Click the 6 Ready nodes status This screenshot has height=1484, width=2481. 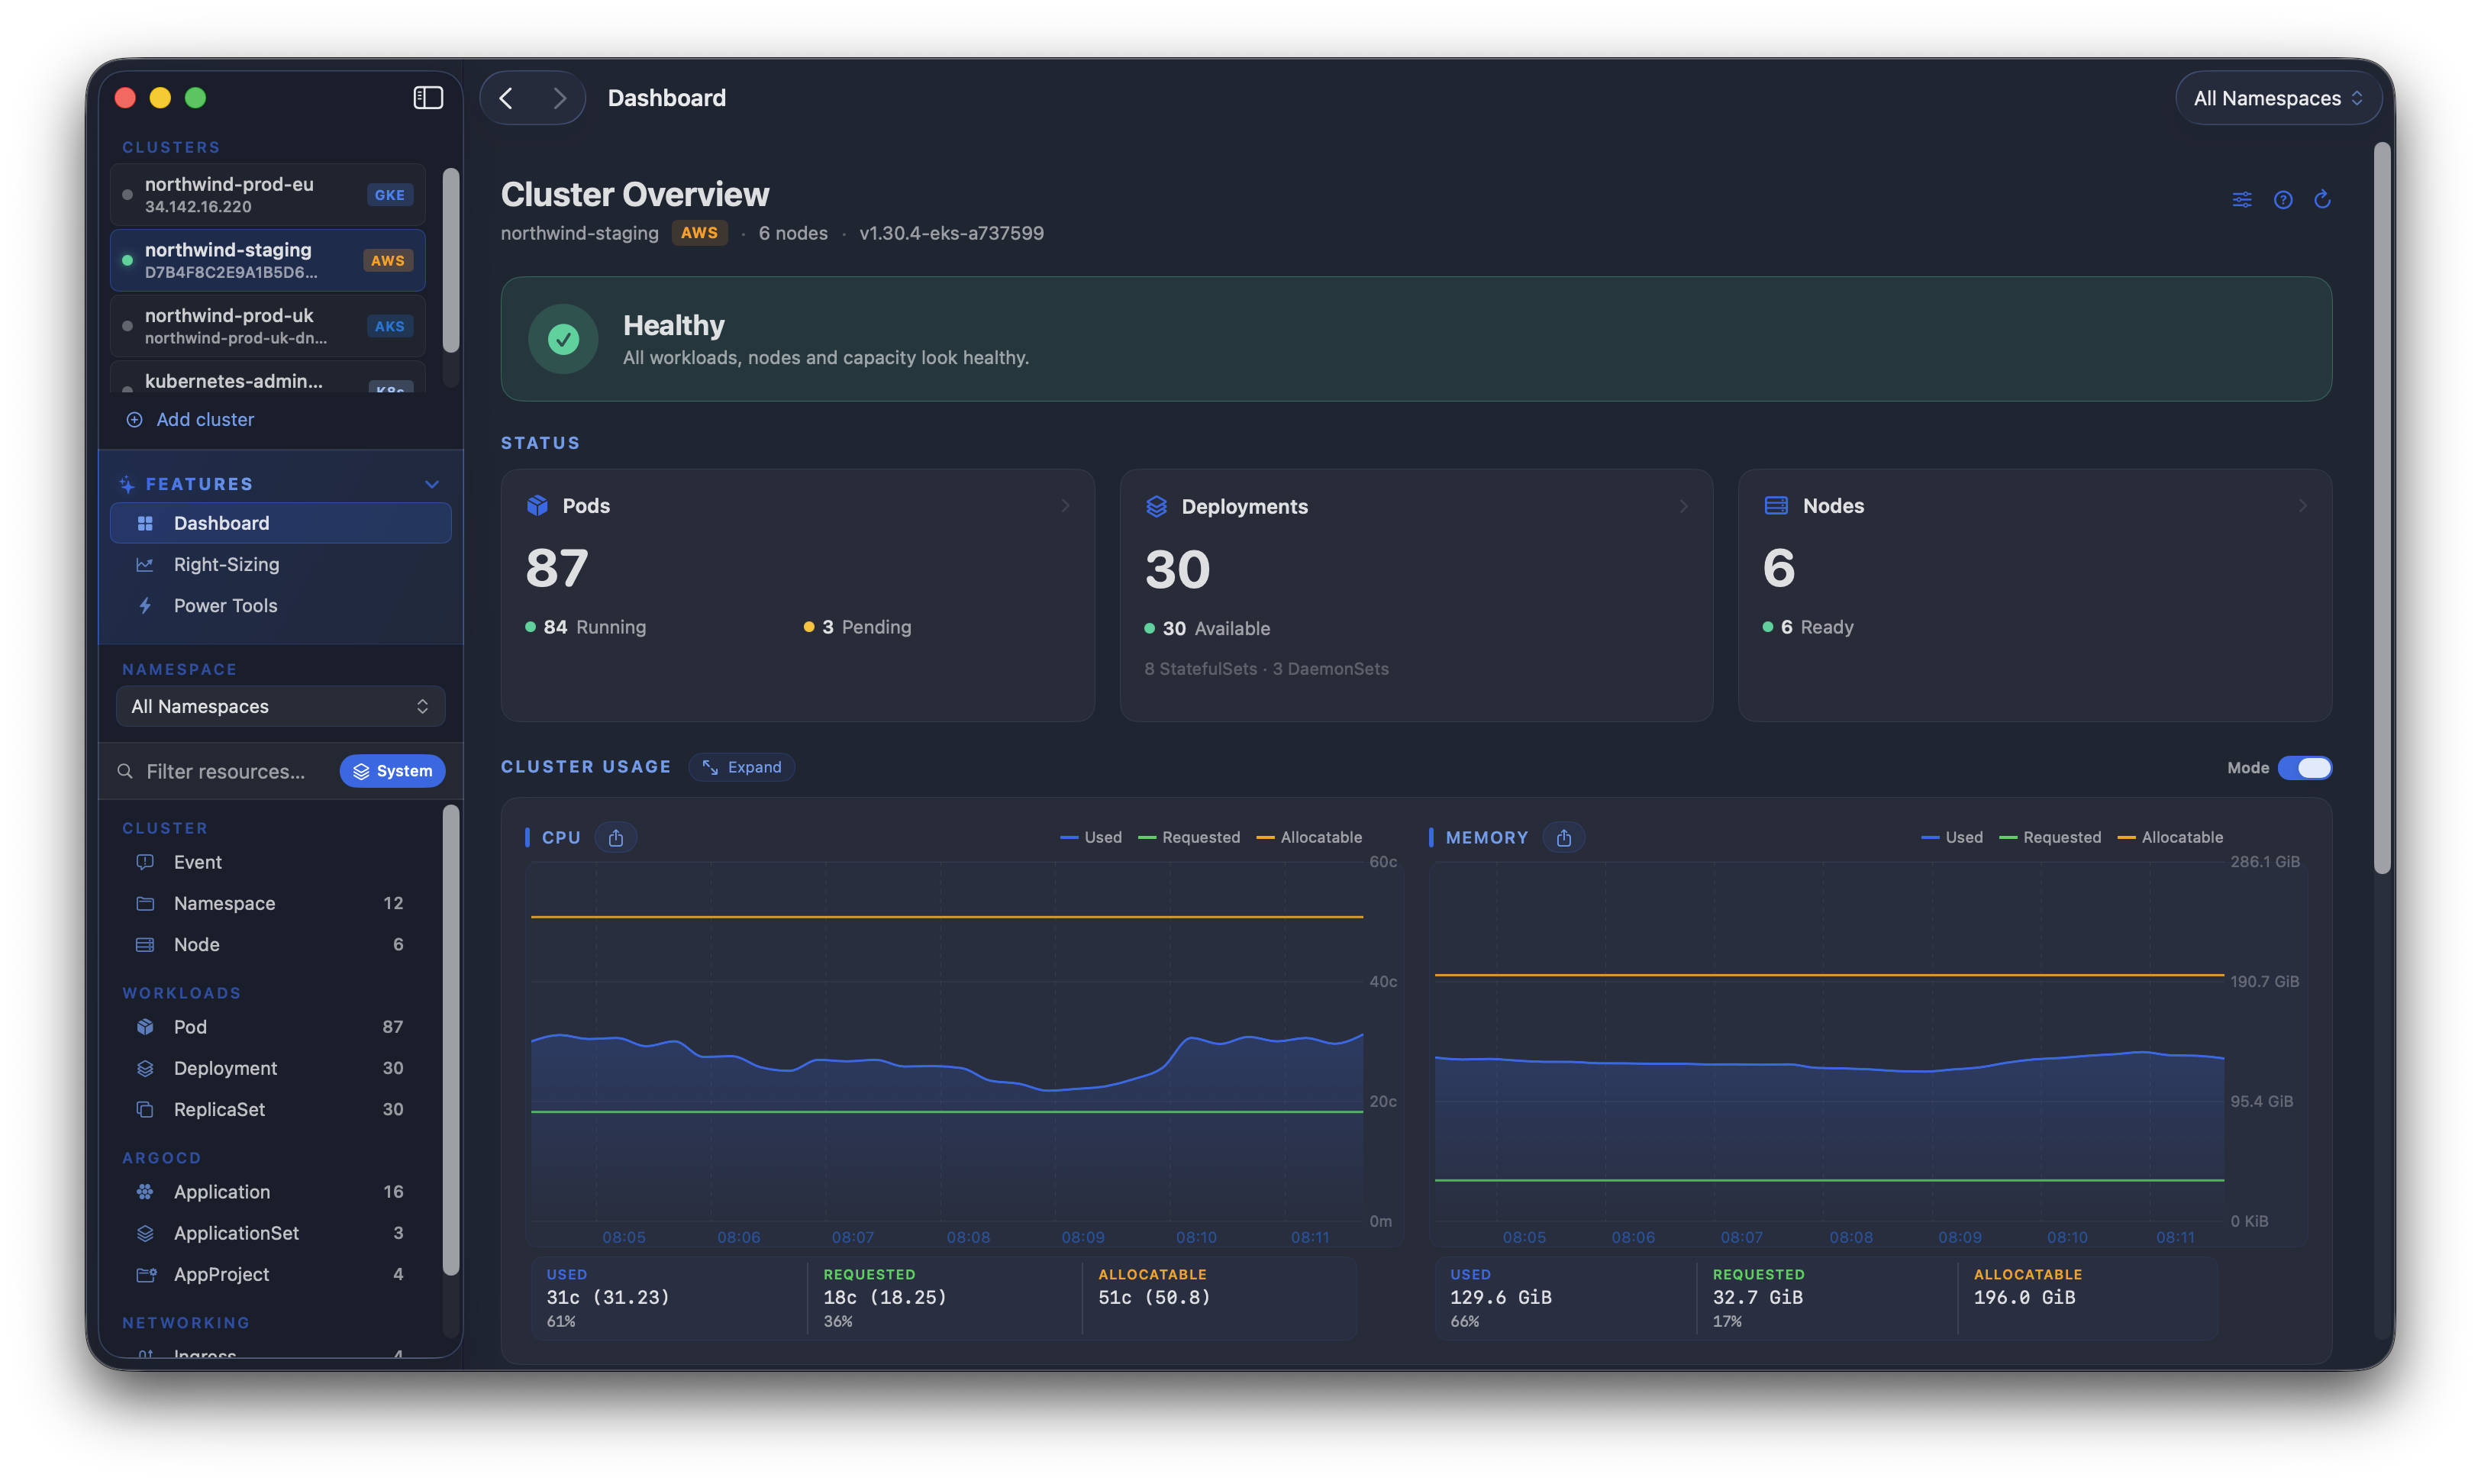tap(1808, 627)
